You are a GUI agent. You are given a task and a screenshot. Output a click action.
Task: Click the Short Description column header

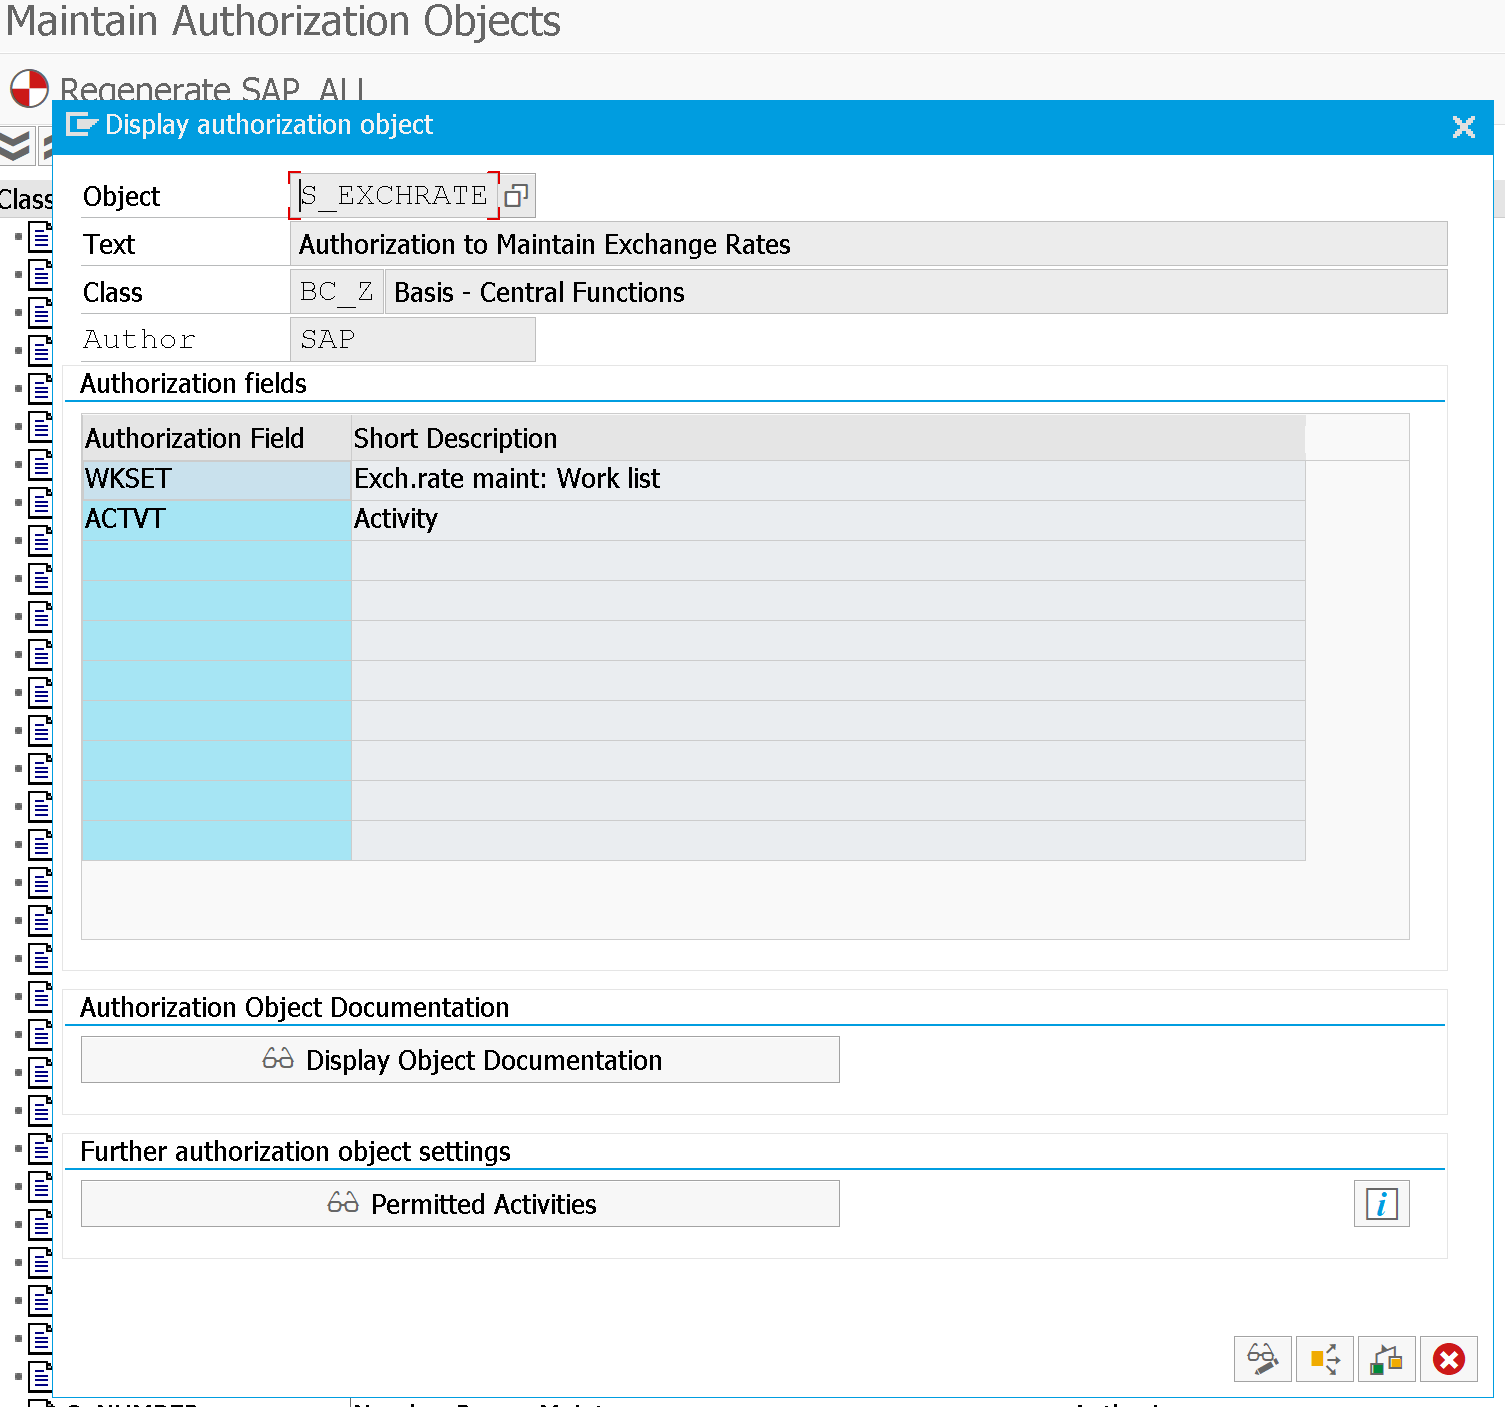point(828,438)
